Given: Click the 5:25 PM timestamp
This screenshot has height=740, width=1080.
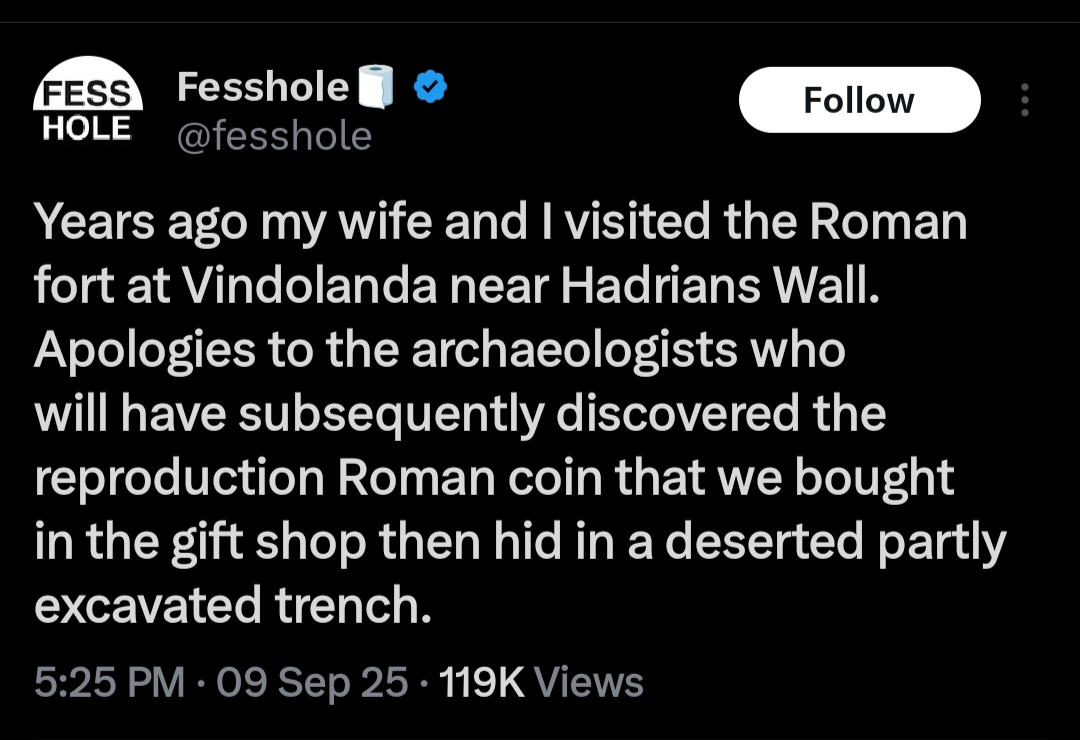Looking at the screenshot, I should point(110,682).
